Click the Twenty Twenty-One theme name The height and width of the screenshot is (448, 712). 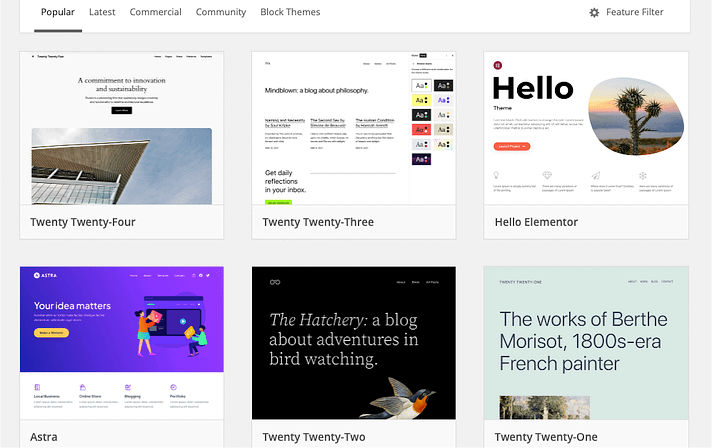tap(546, 437)
